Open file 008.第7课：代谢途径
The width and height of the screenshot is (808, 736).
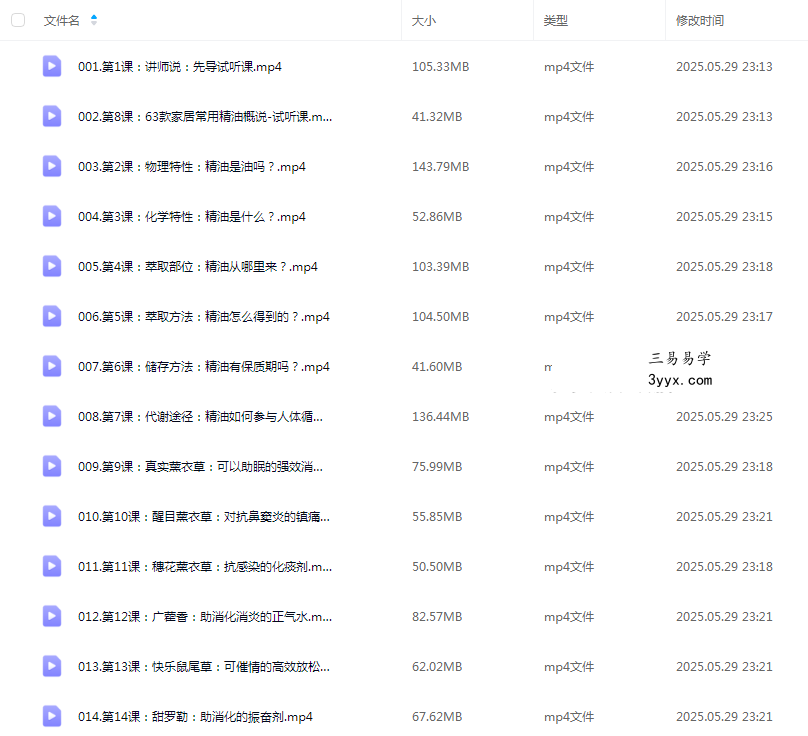200,417
